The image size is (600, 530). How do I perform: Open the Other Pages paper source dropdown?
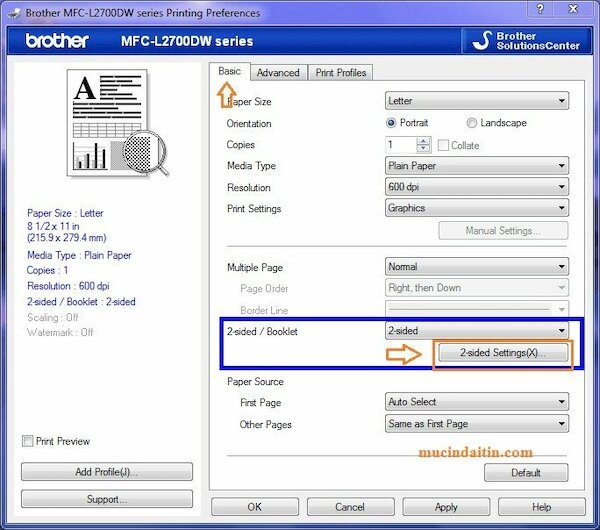point(477,424)
